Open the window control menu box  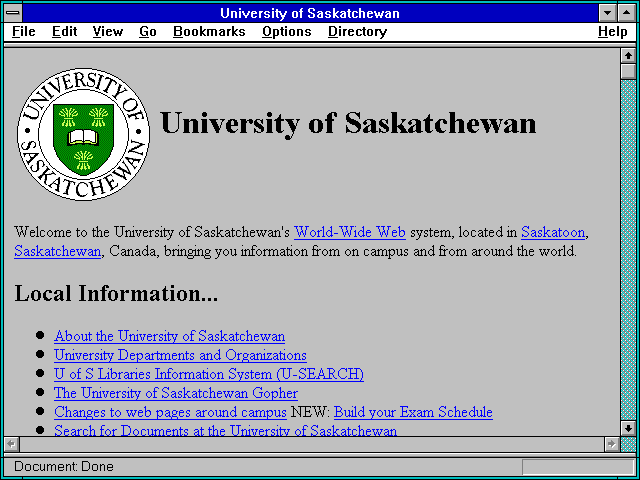13,13
